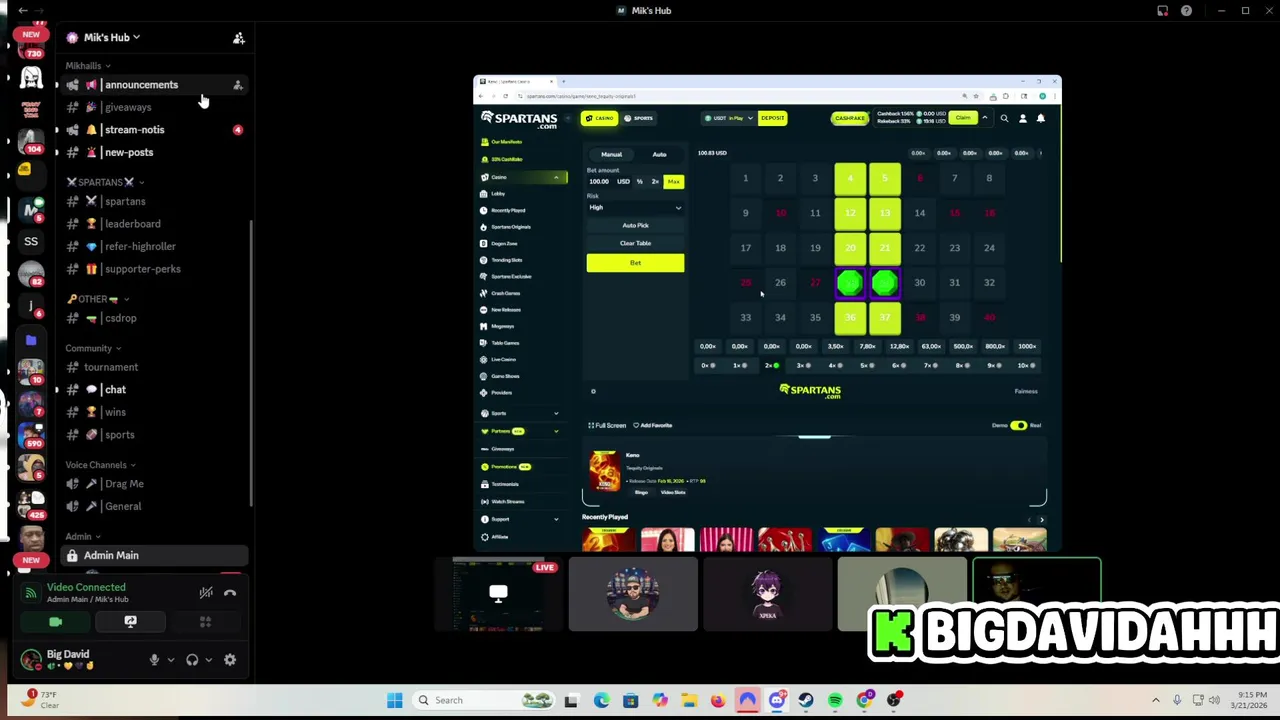
Task: Disconnect from the voice call
Action: [x=230, y=593]
